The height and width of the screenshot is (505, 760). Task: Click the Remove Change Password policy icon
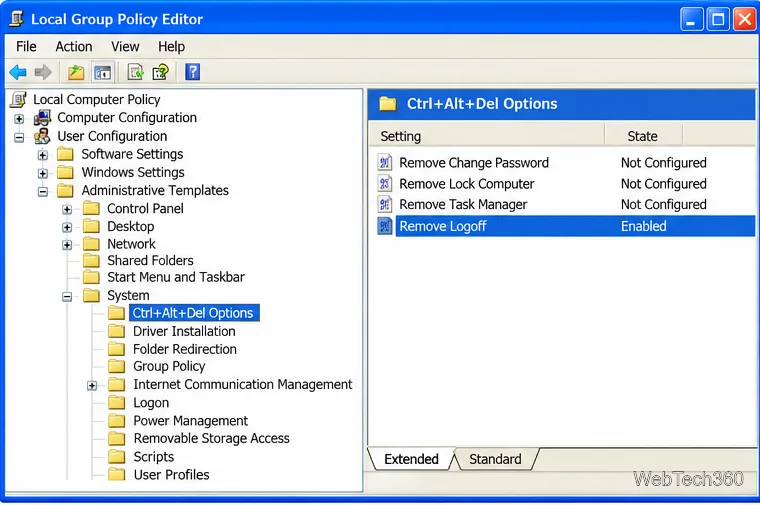(384, 162)
